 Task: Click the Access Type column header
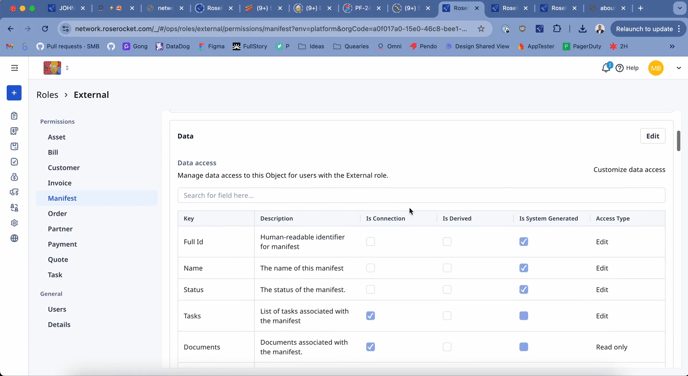point(613,218)
